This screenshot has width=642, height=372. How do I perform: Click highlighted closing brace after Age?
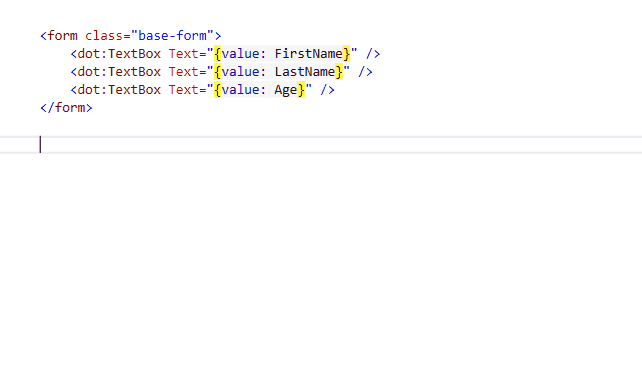[301, 90]
